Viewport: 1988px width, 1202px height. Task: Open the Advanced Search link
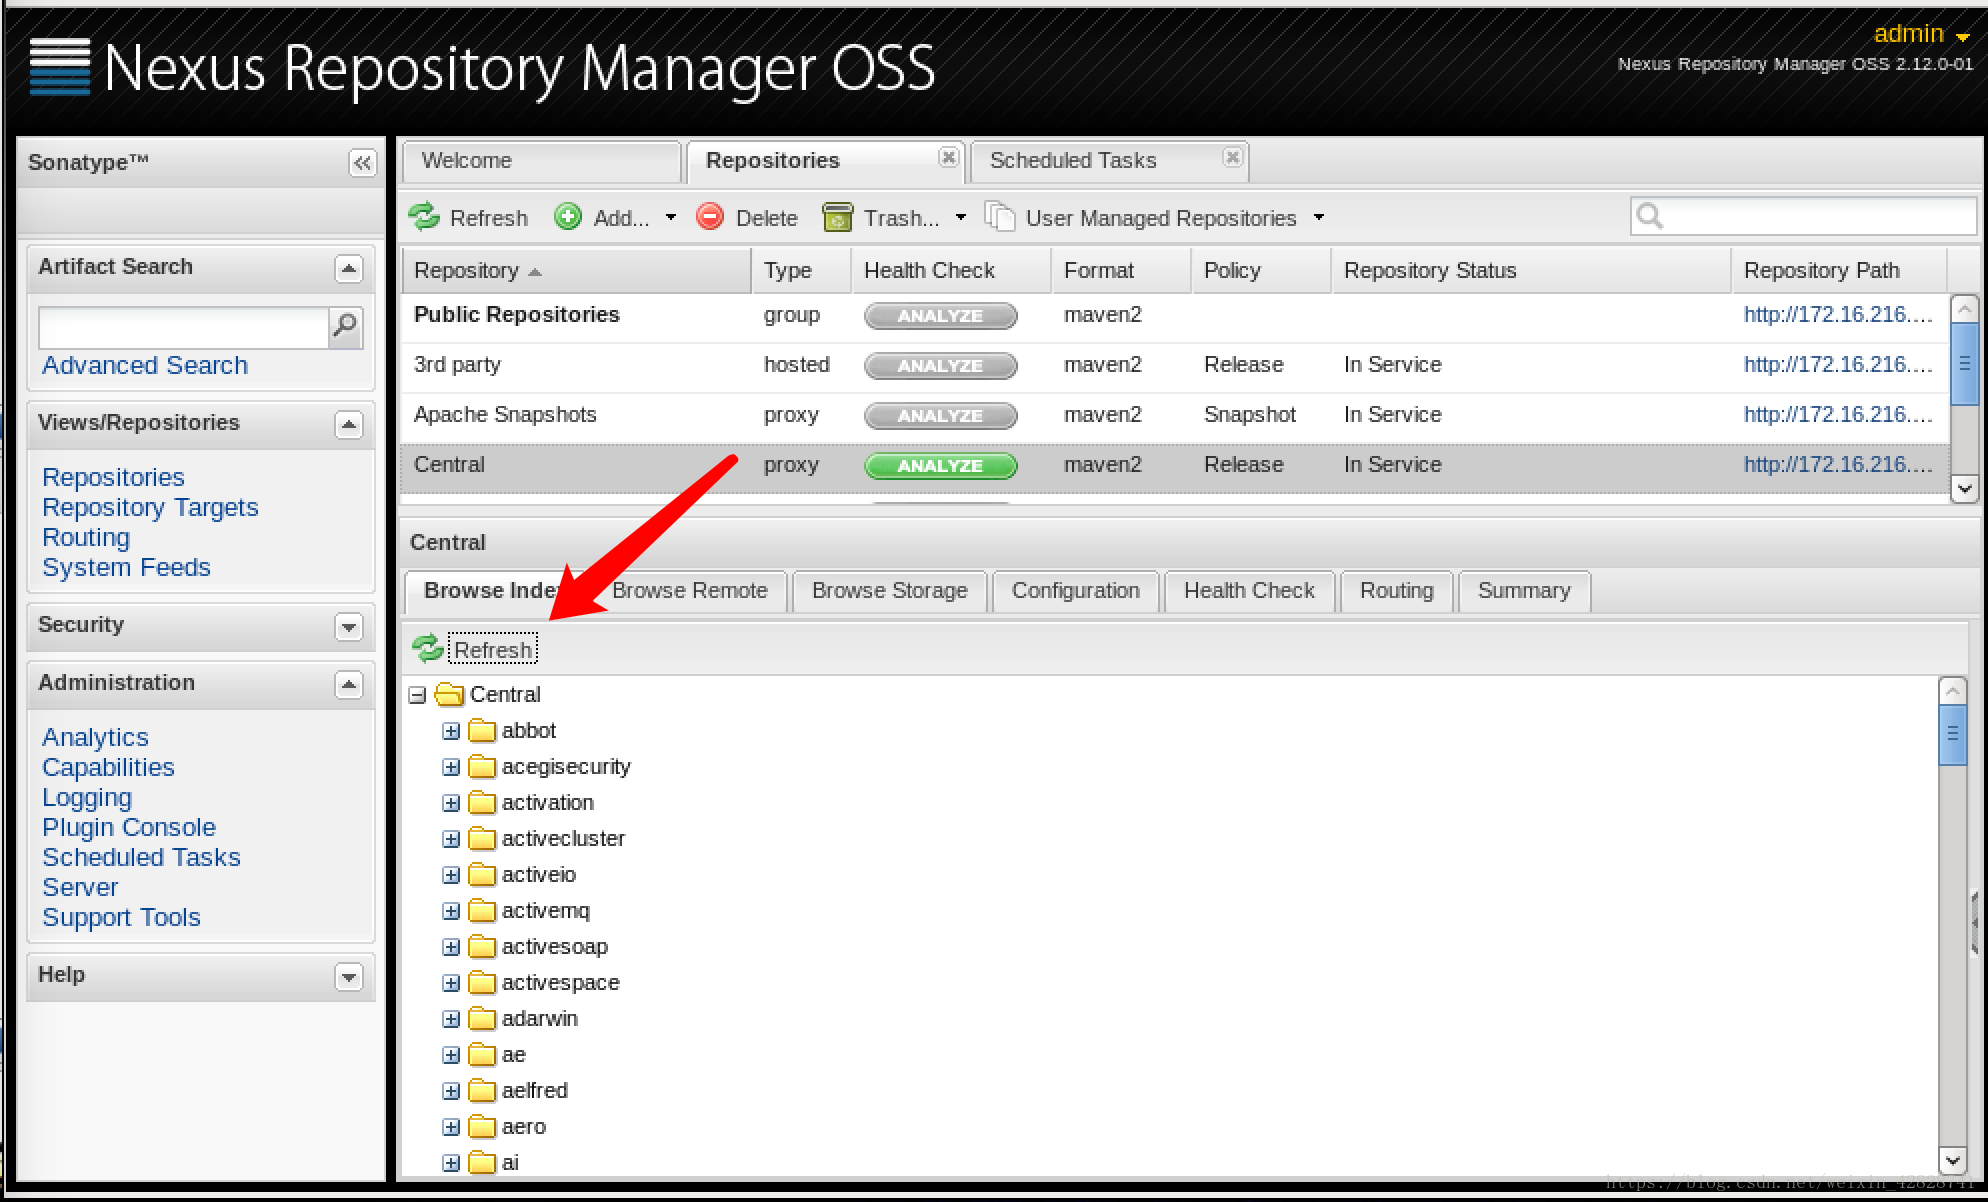145,365
